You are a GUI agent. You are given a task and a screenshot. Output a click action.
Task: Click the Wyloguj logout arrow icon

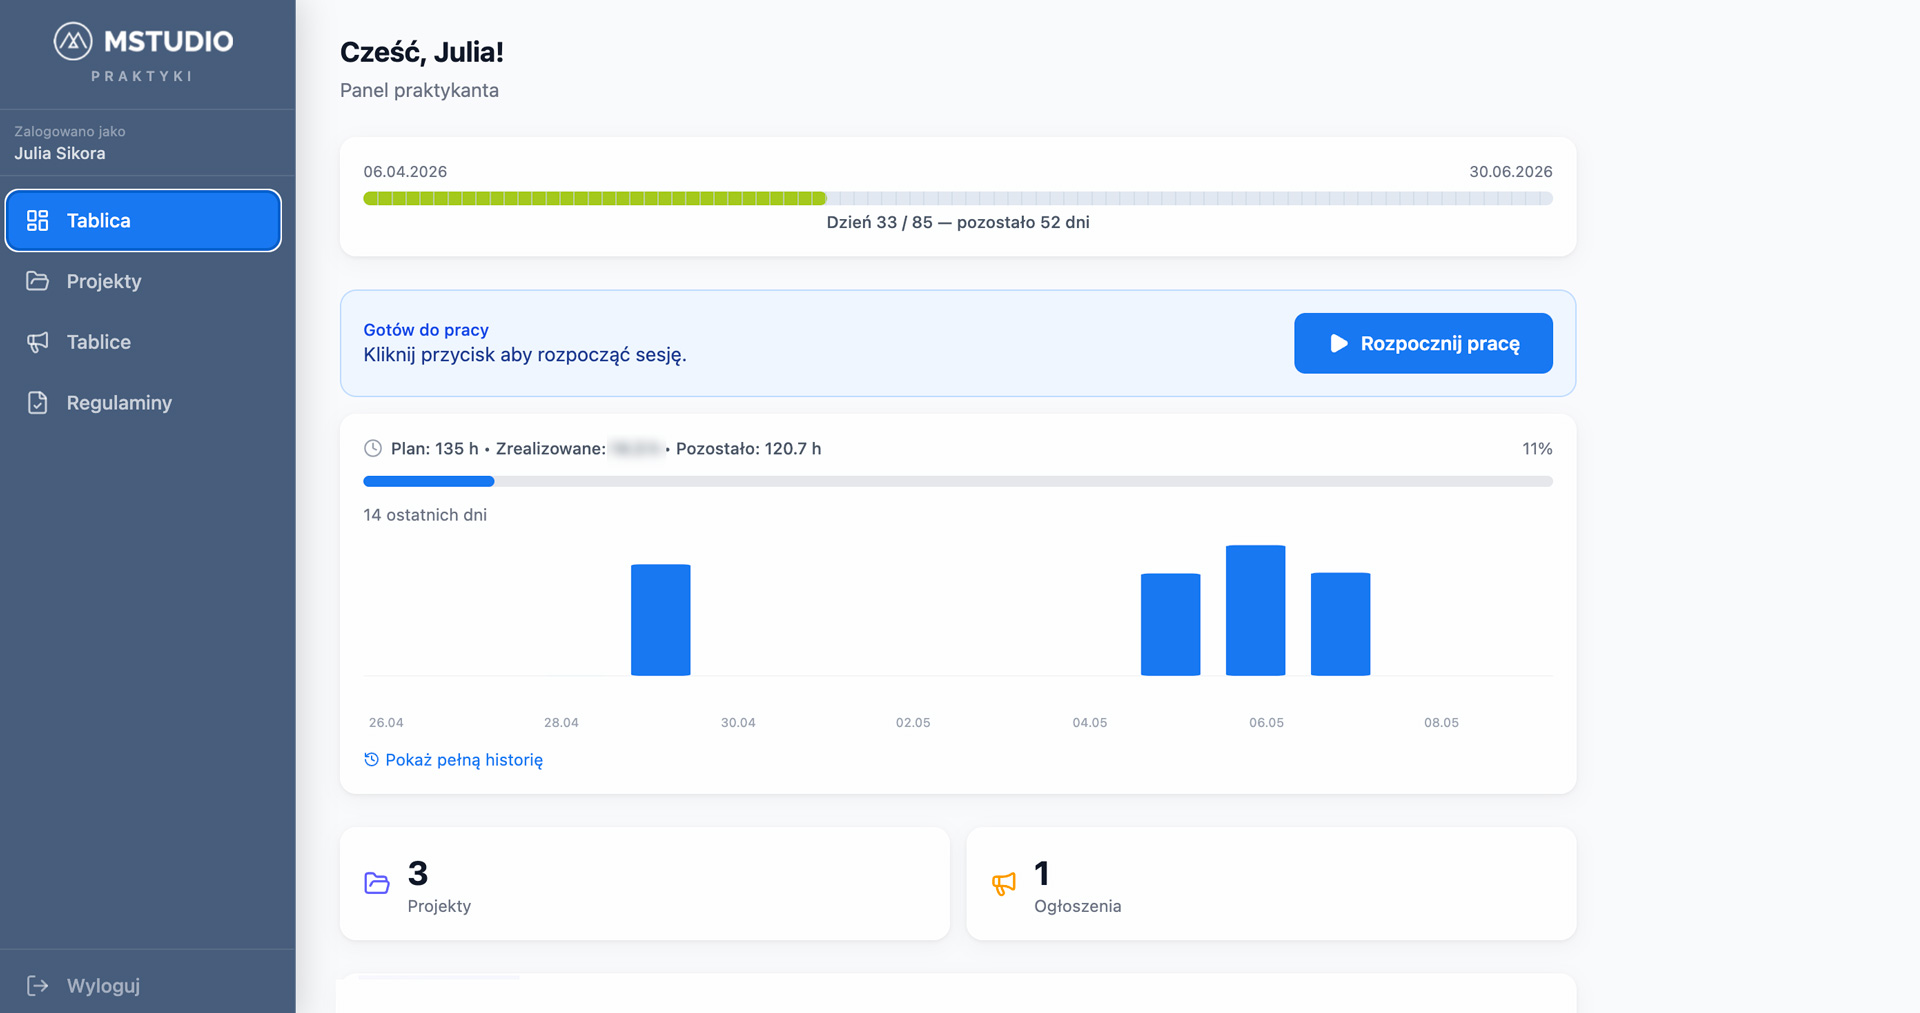38,986
